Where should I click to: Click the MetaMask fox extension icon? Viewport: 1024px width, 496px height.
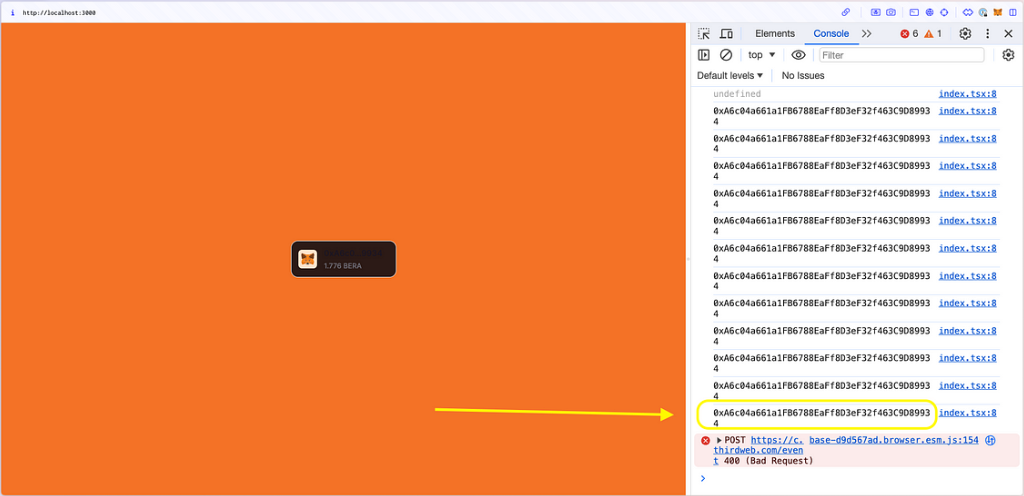pyautogui.click(x=997, y=12)
